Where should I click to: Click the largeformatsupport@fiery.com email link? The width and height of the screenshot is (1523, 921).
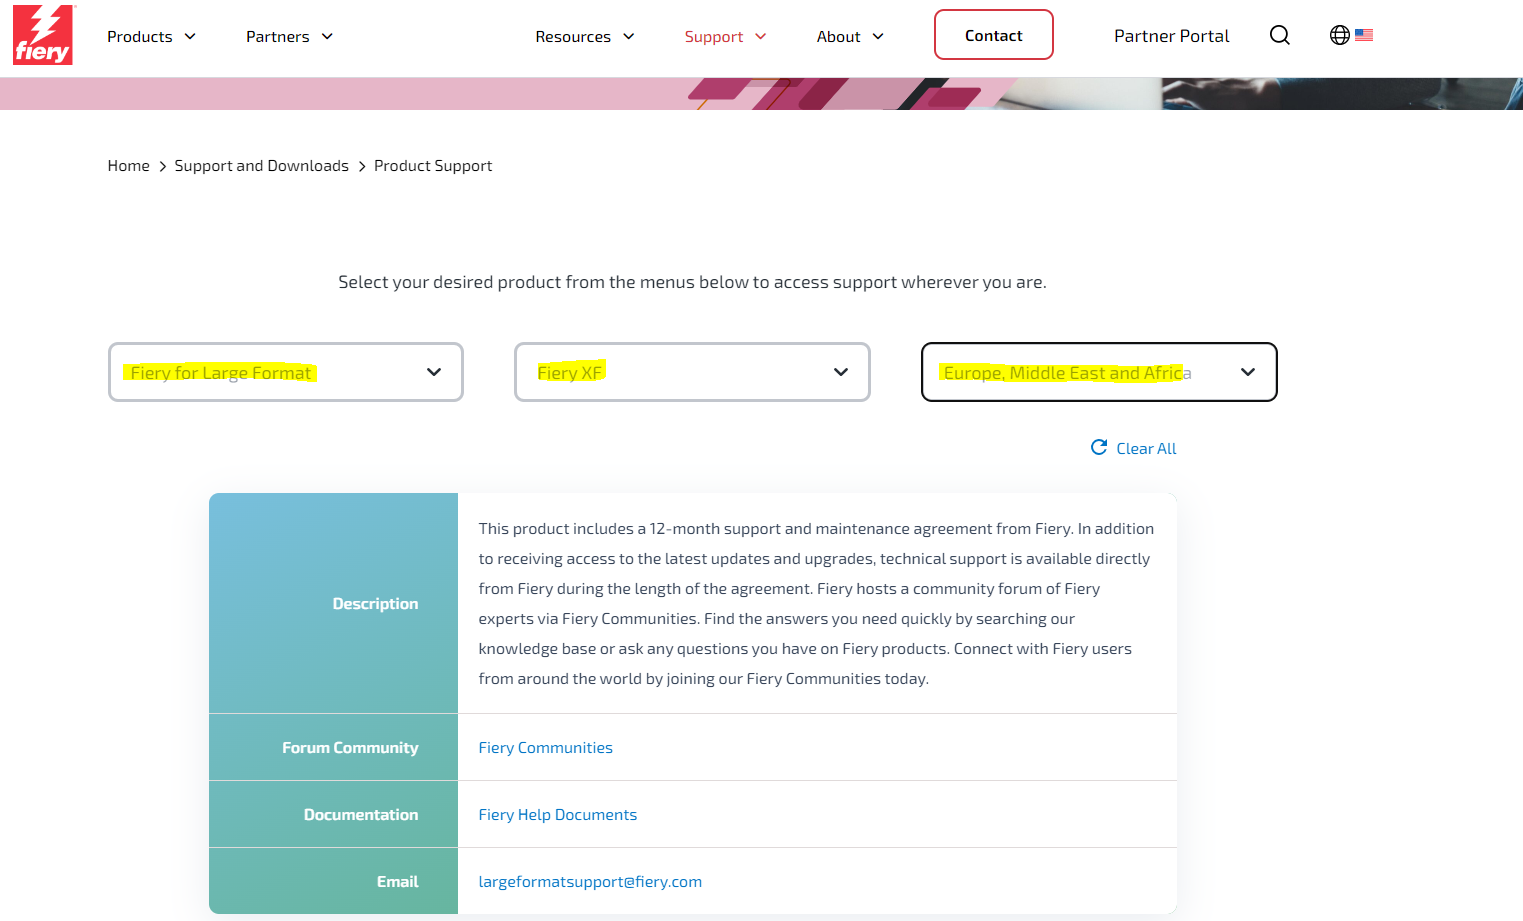pos(590,882)
